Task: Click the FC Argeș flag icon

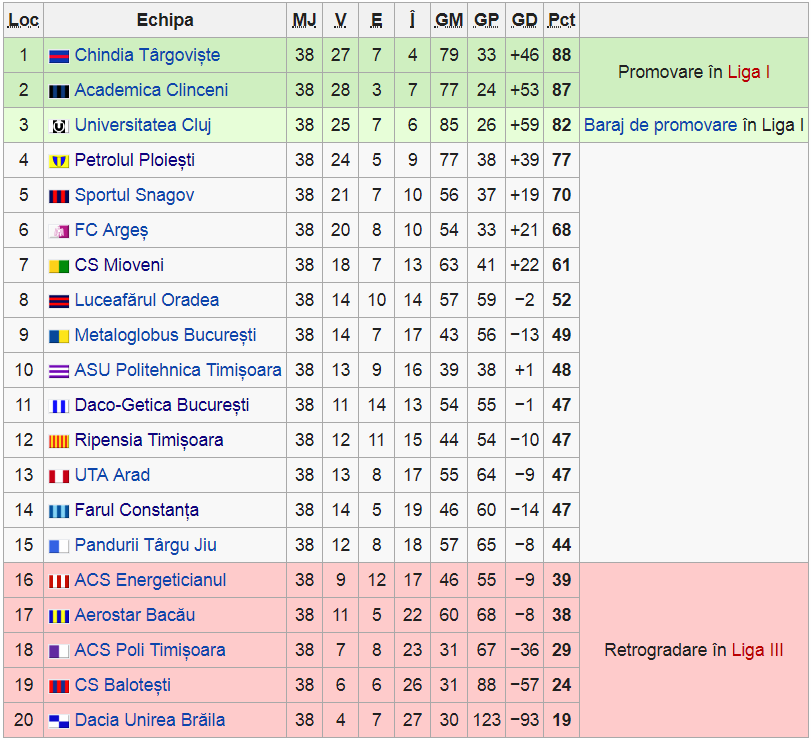Action: [58, 231]
